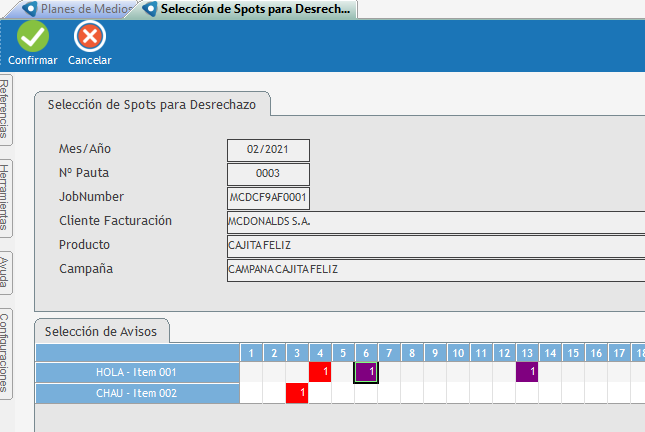The width and height of the screenshot is (645, 432).
Task: Select the red spot on day 3 for CHAU
Action: coord(297,393)
